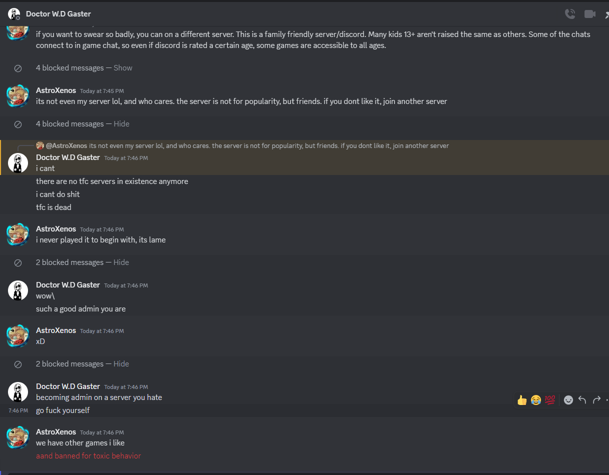Open Doctor W.D Gaster avatar beside "i cant"
This screenshot has height=475, width=609.
(x=18, y=163)
